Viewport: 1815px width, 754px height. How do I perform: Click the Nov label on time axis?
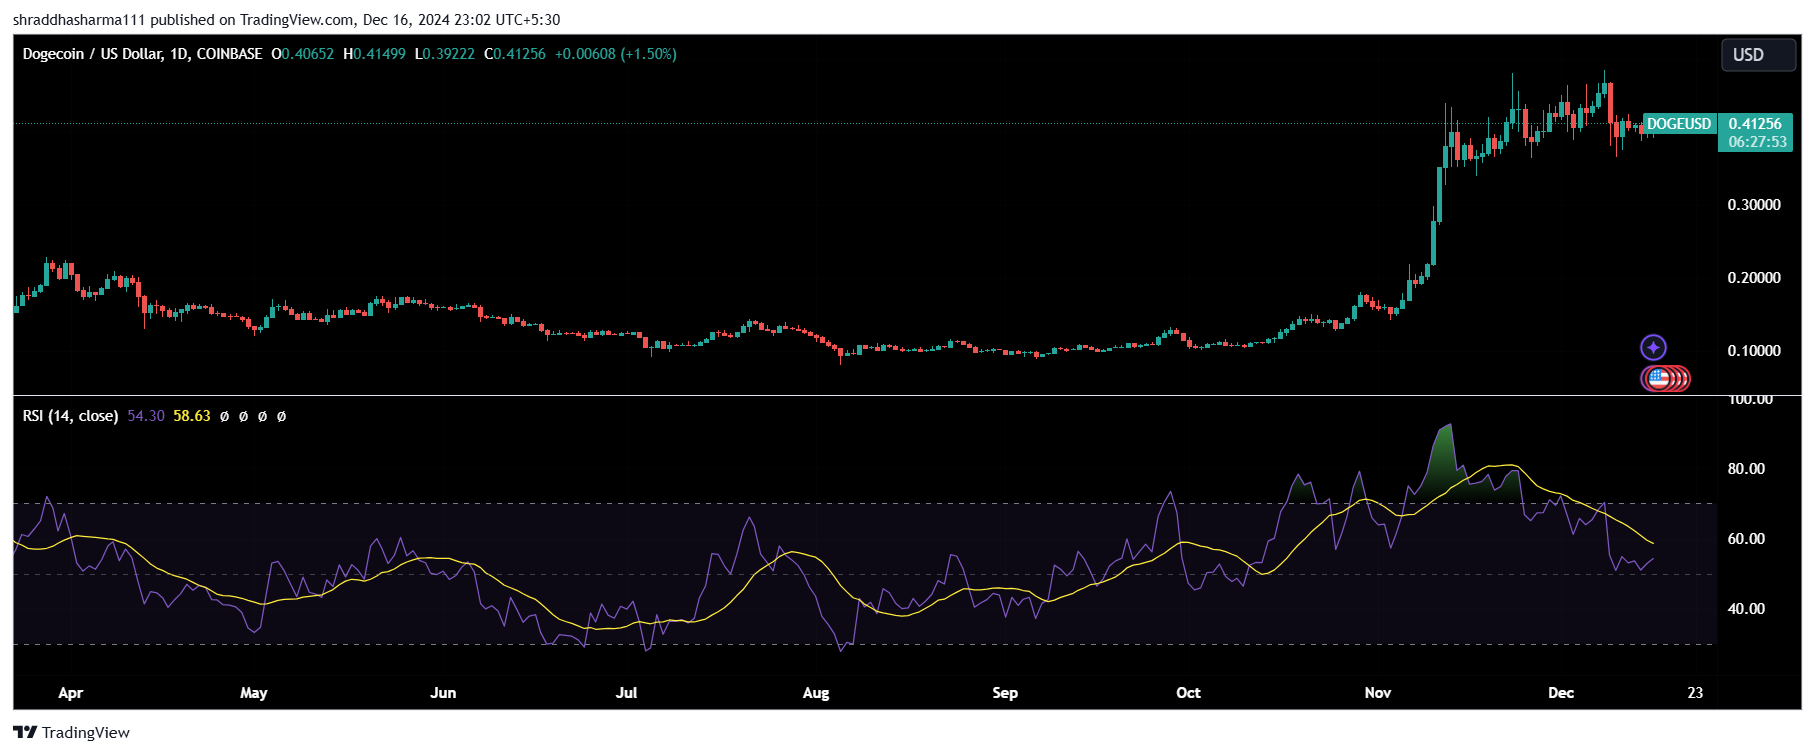click(1378, 693)
